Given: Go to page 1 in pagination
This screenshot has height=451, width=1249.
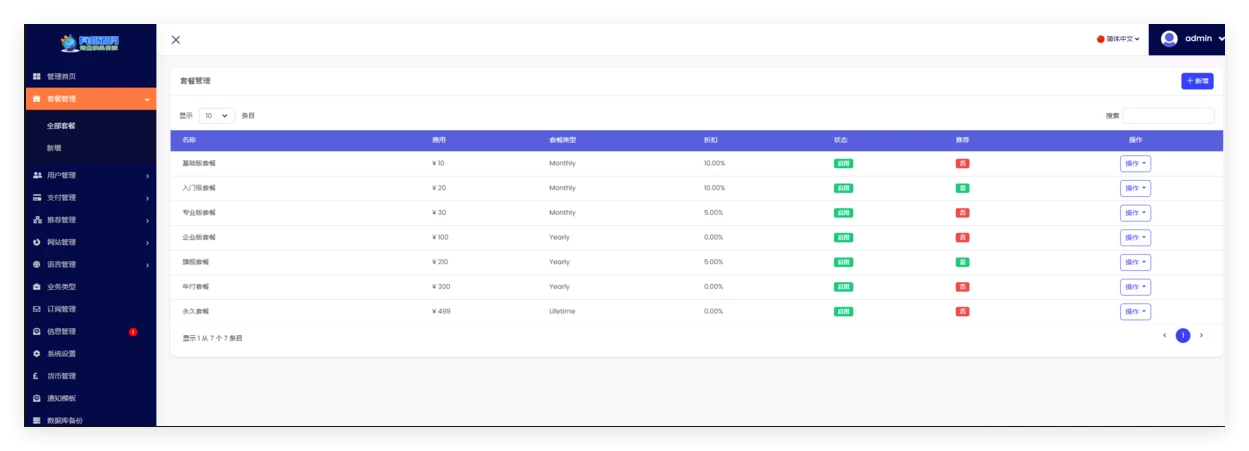Looking at the screenshot, I should click(1183, 336).
